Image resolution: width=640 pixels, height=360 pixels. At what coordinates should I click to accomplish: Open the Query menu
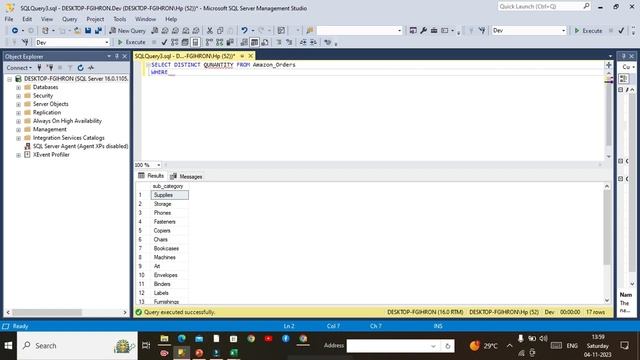tap(69, 19)
